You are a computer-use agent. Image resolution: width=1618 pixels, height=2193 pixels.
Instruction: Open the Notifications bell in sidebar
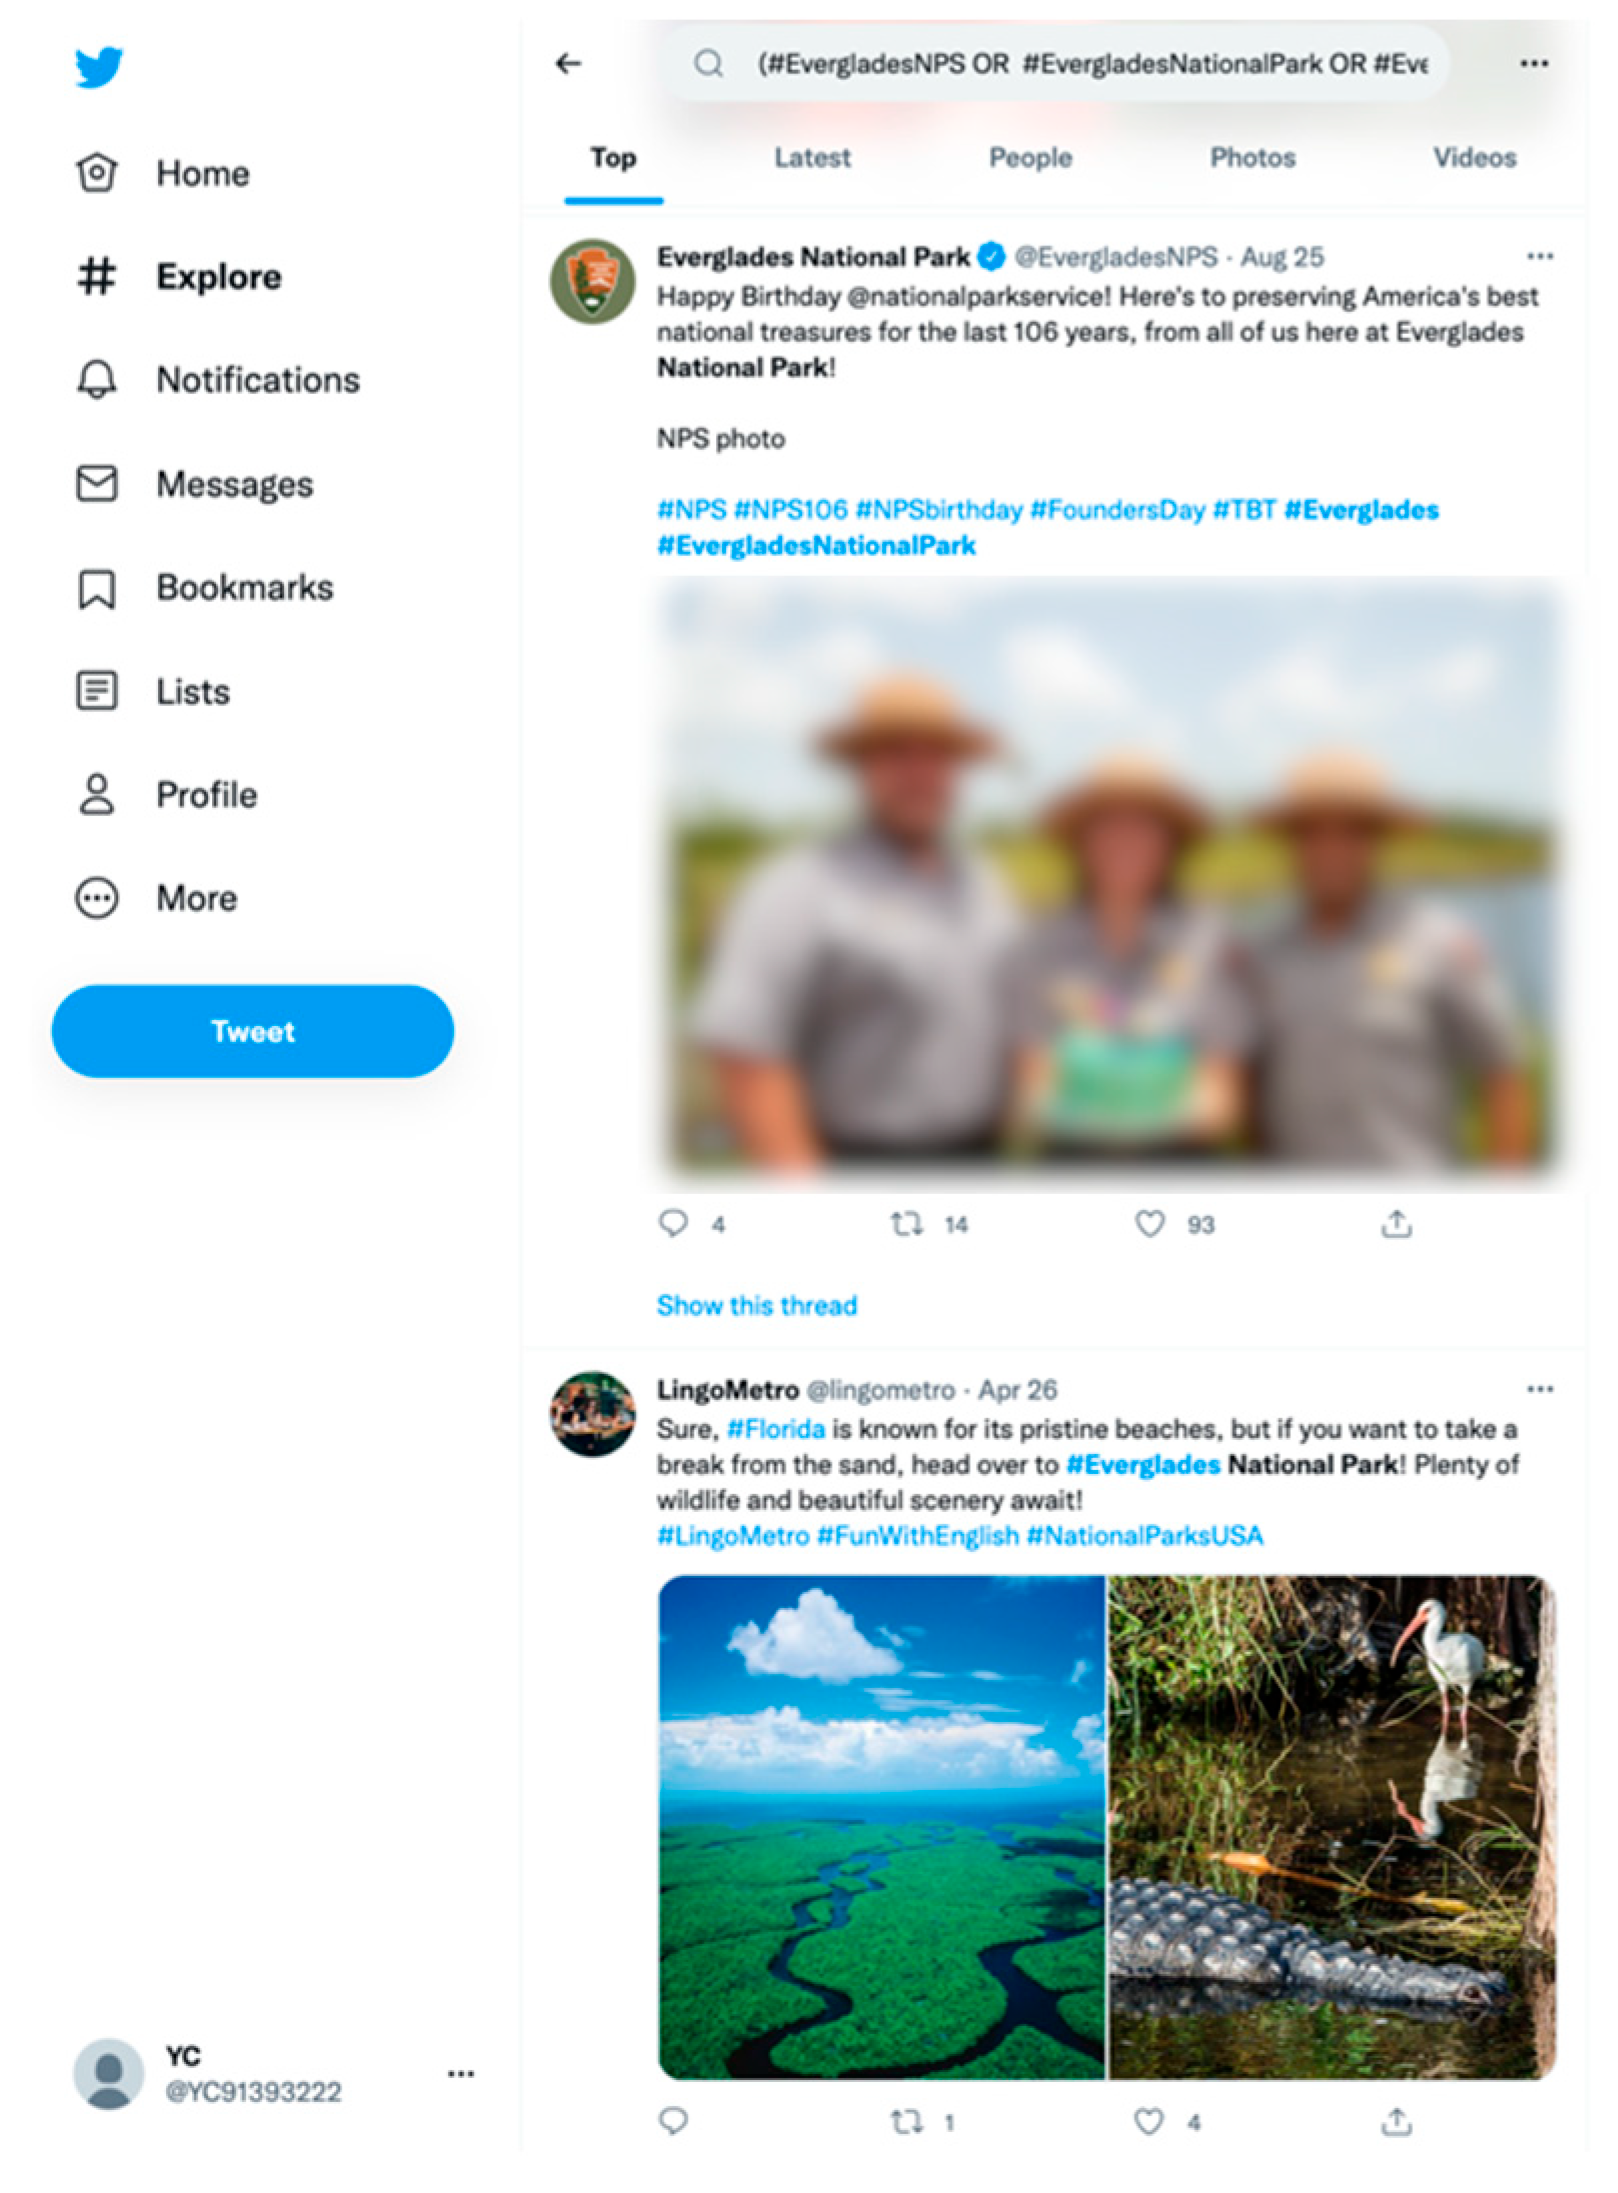97,380
